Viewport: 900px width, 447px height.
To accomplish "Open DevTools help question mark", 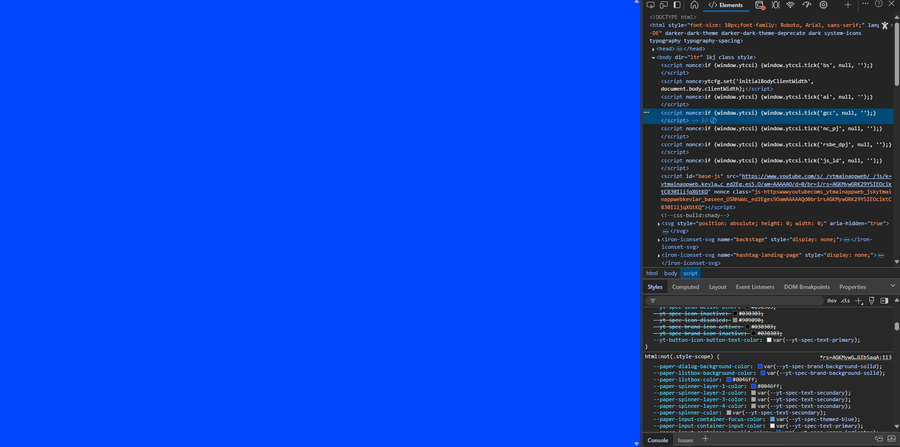I will click(879, 4).
